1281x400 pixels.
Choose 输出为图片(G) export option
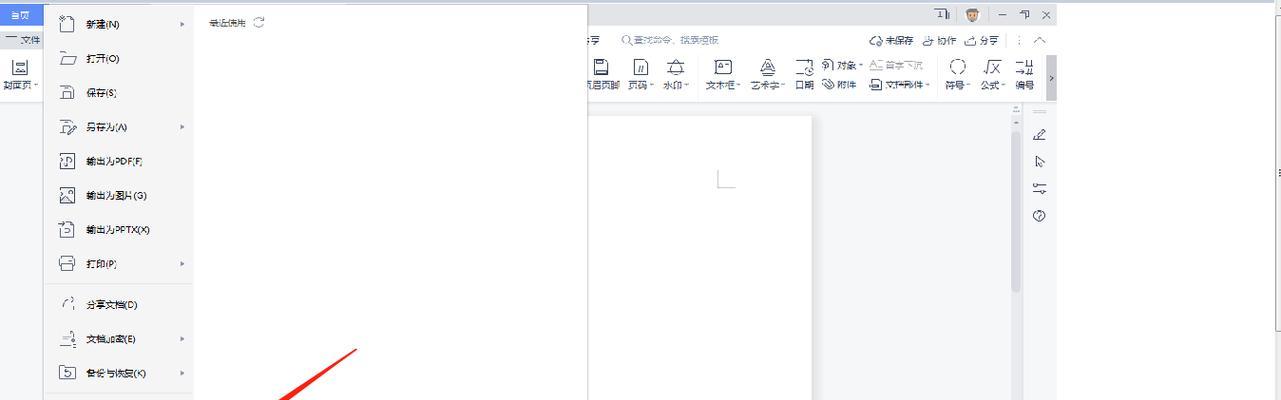coord(118,195)
